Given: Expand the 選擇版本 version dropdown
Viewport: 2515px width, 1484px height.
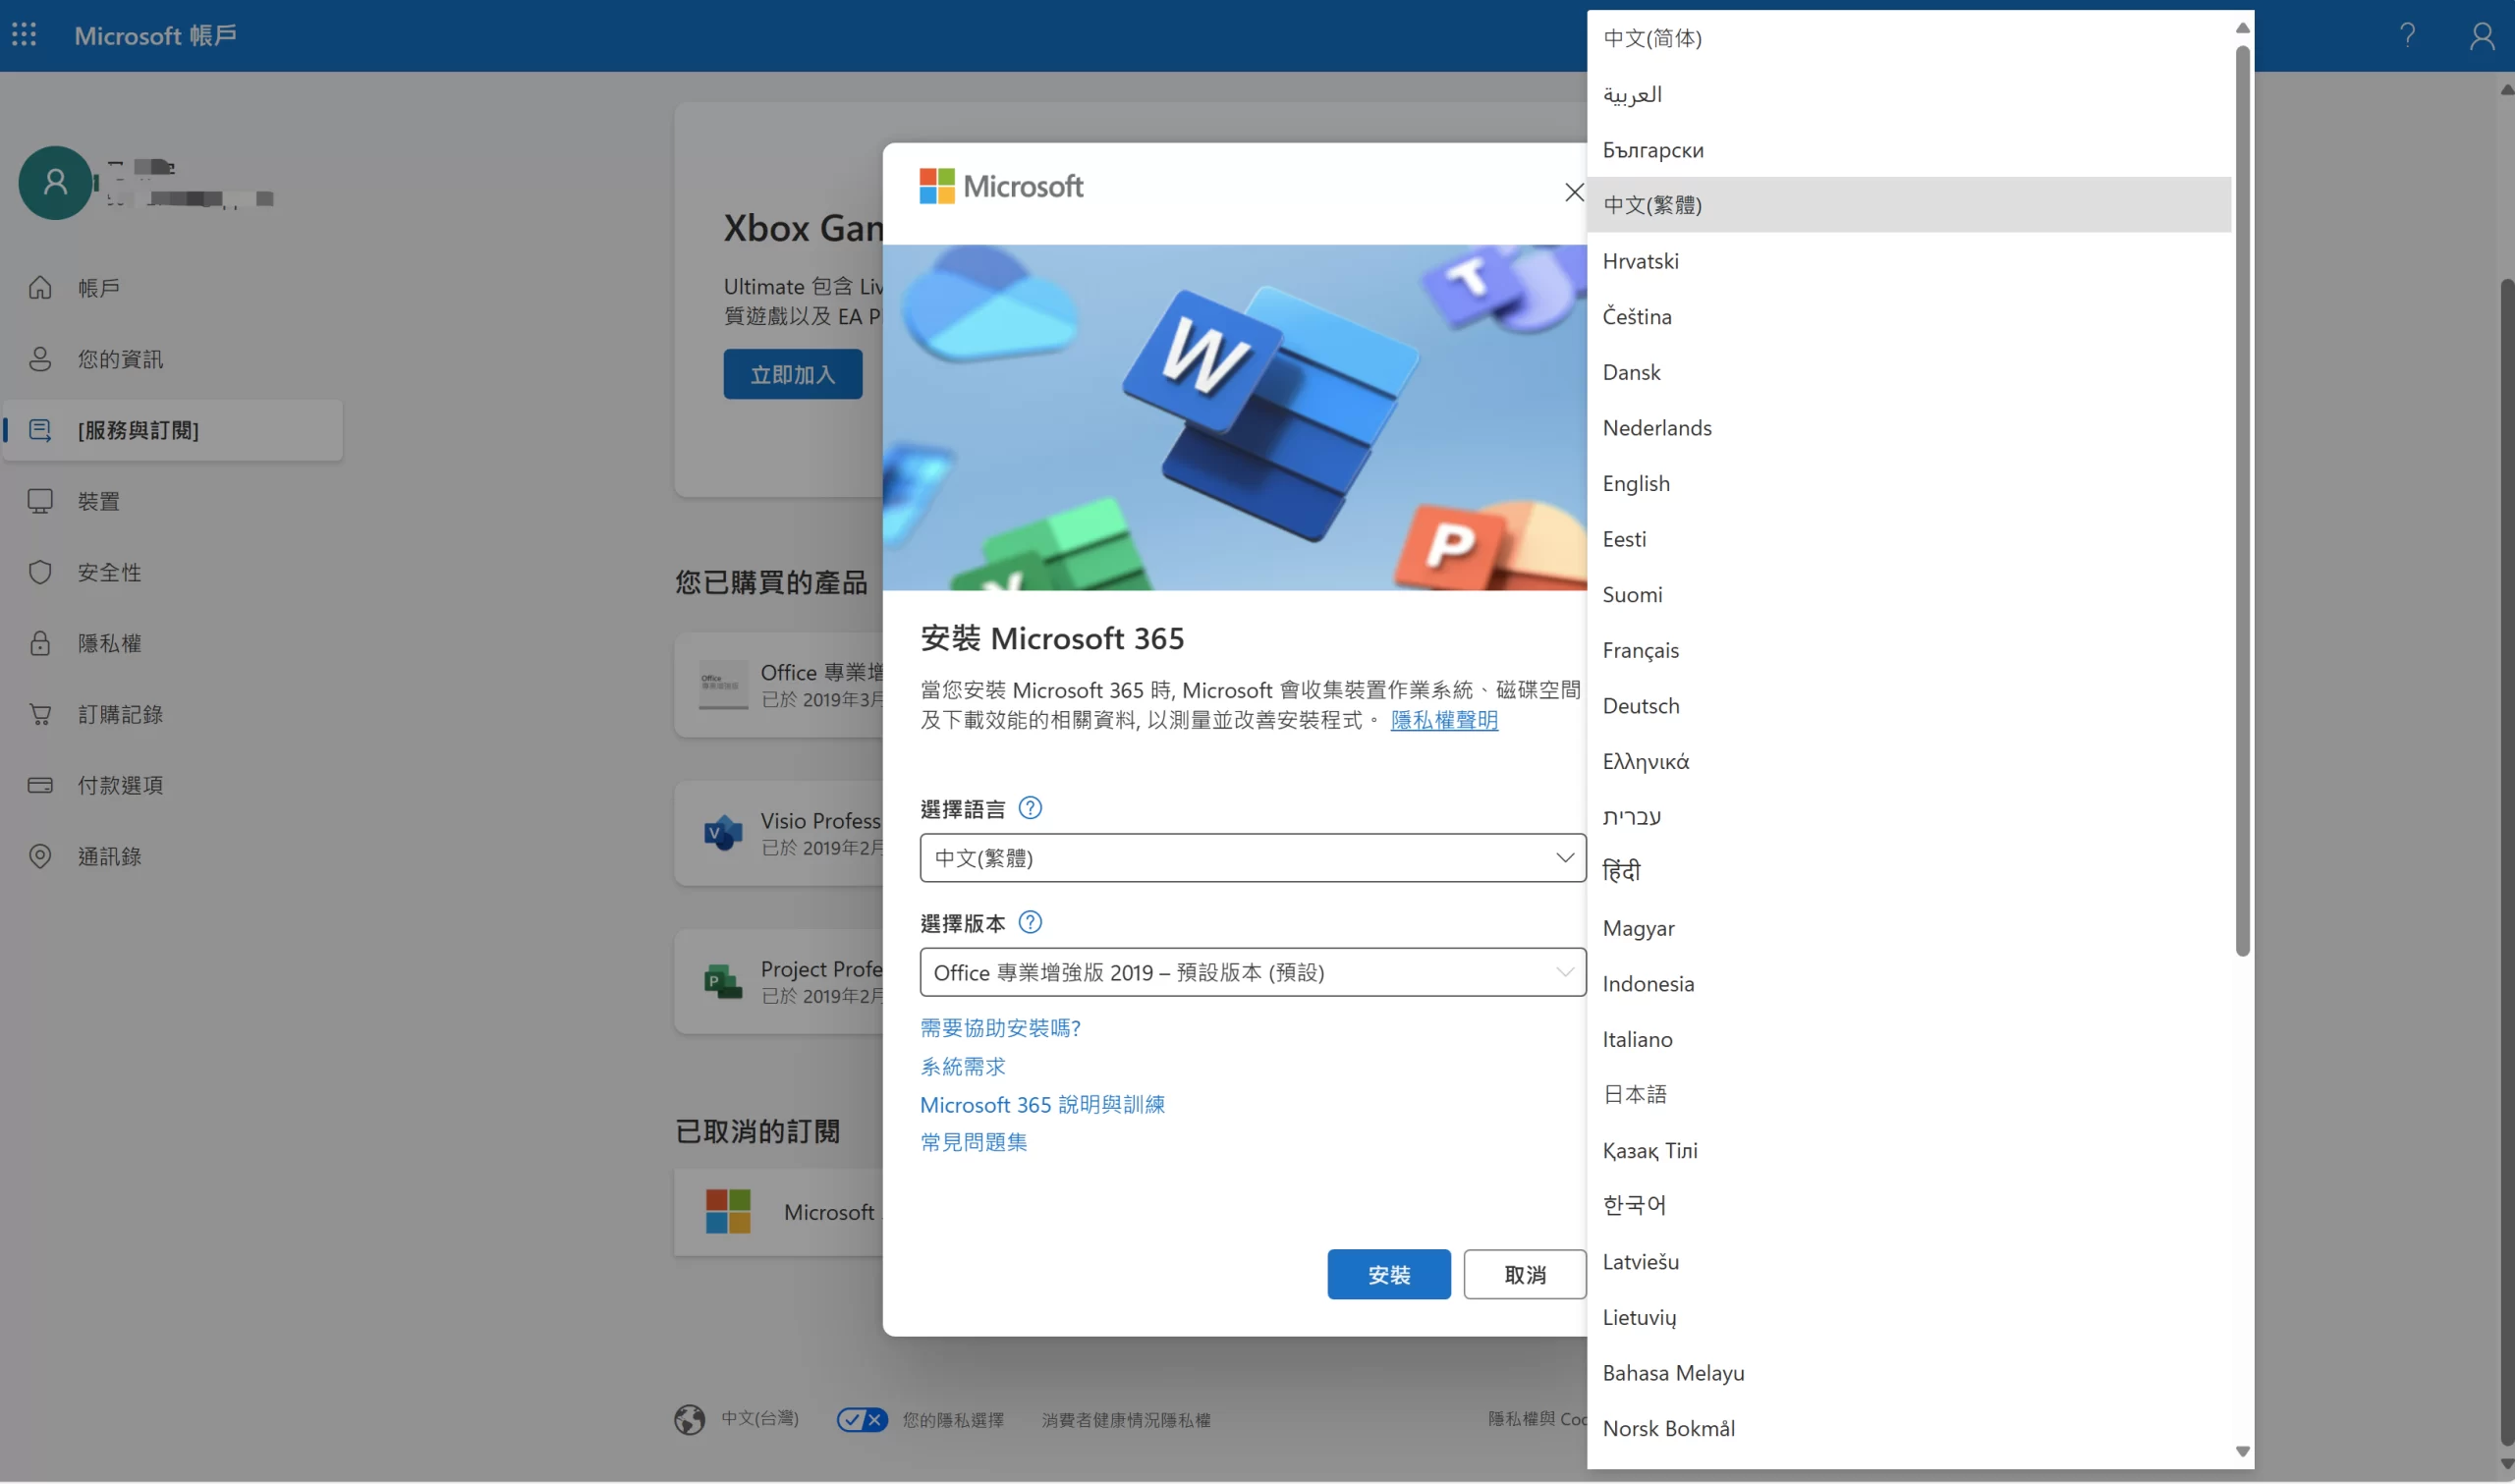Looking at the screenshot, I should point(1252,972).
